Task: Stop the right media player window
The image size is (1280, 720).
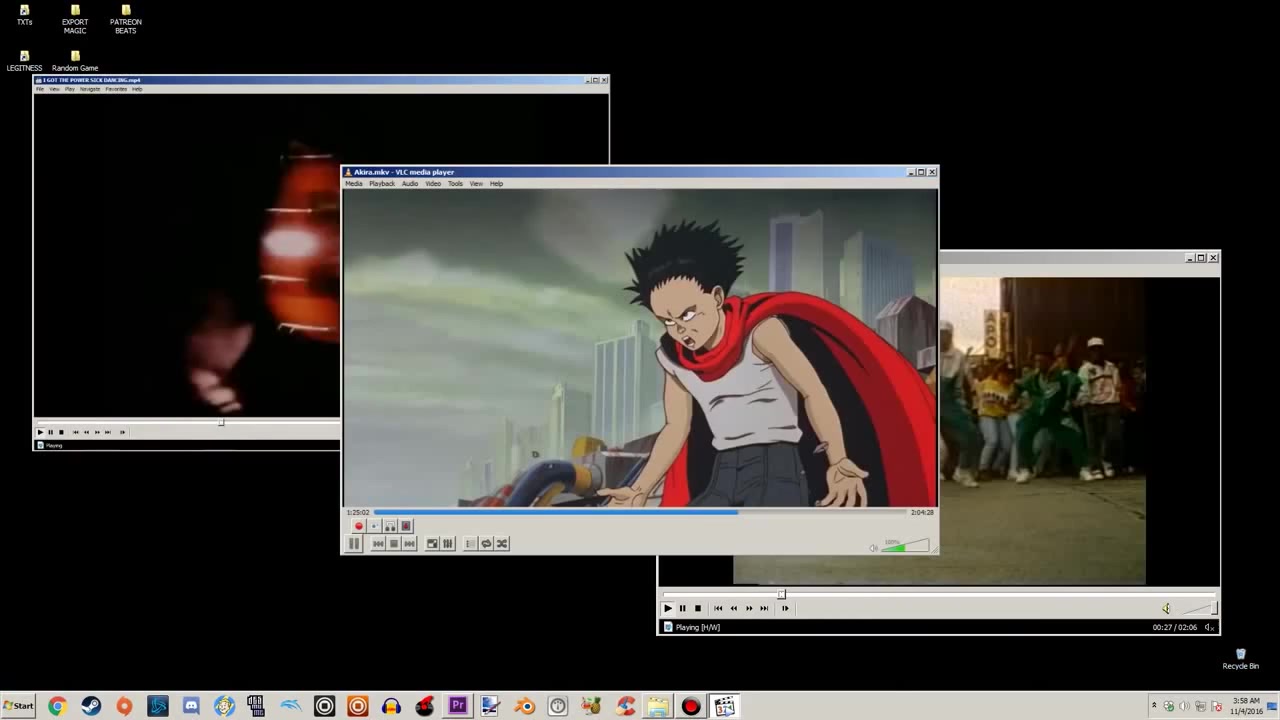Action: 698,608
